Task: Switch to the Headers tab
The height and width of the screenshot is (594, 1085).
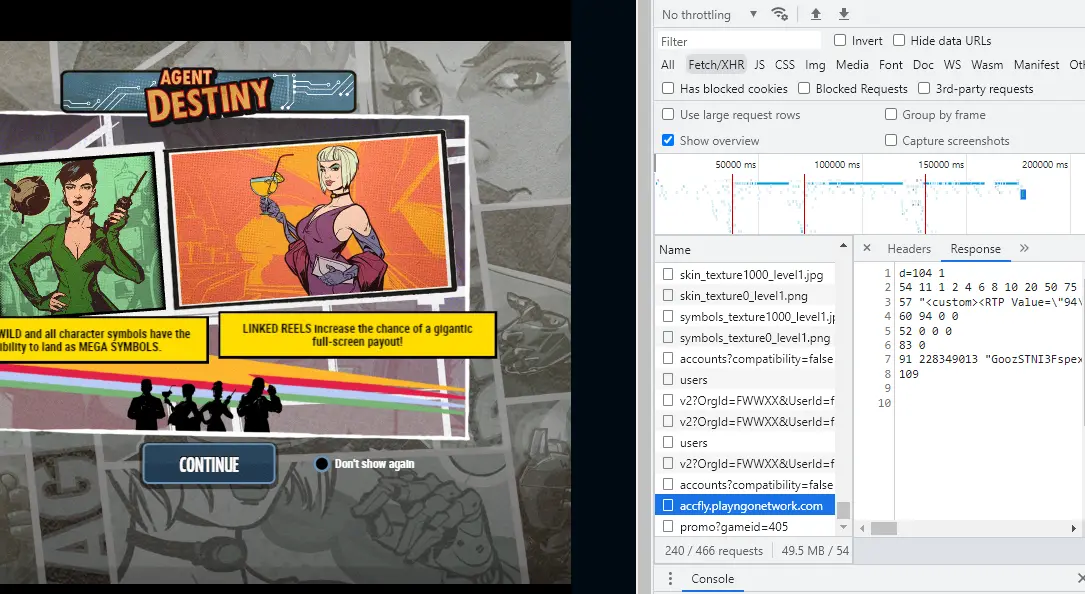Action: pyautogui.click(x=909, y=249)
